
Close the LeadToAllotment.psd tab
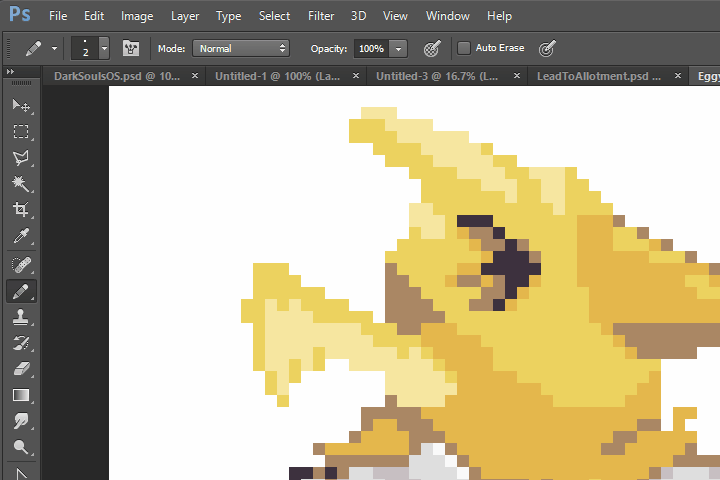coord(678,75)
